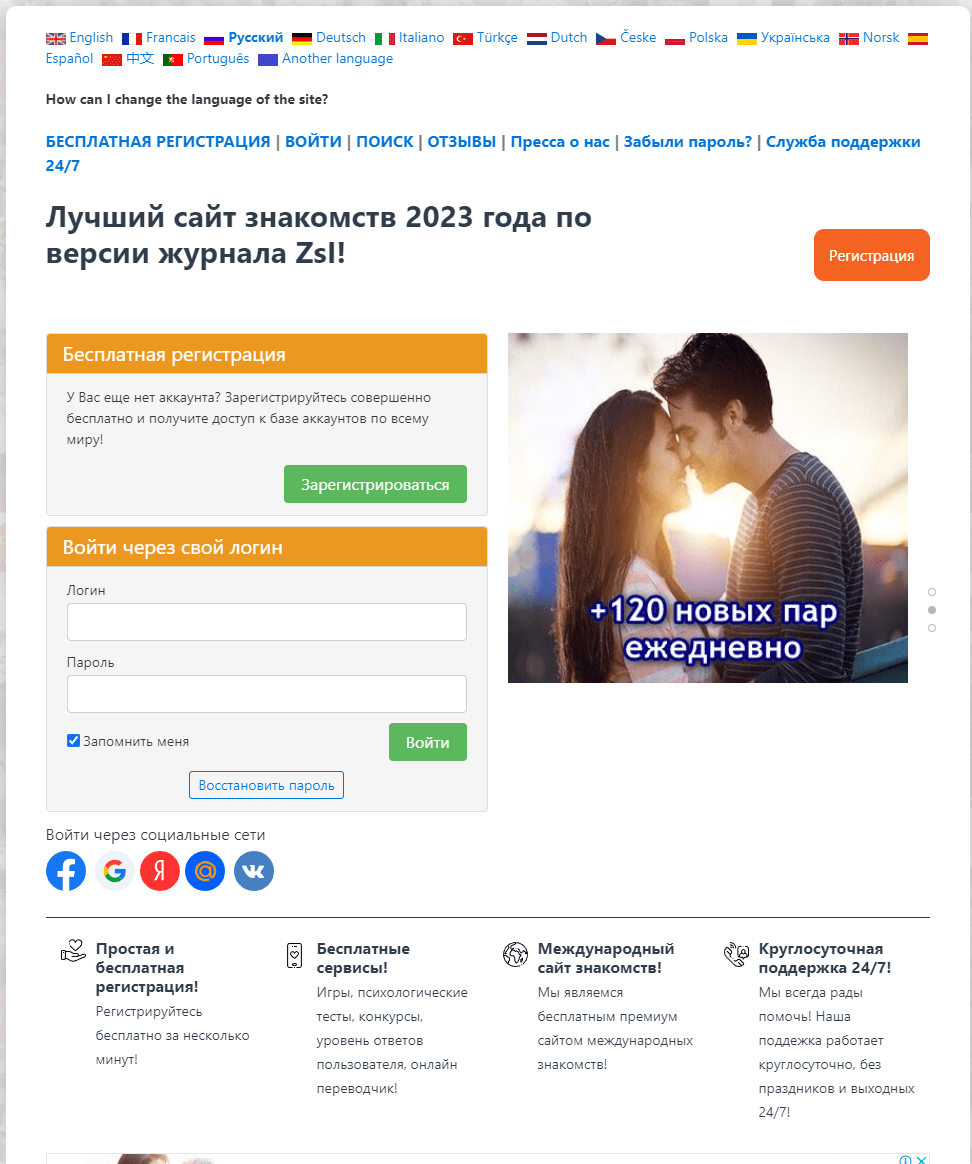Click the orange Регистрация button
This screenshot has height=1164, width=972.
[872, 255]
